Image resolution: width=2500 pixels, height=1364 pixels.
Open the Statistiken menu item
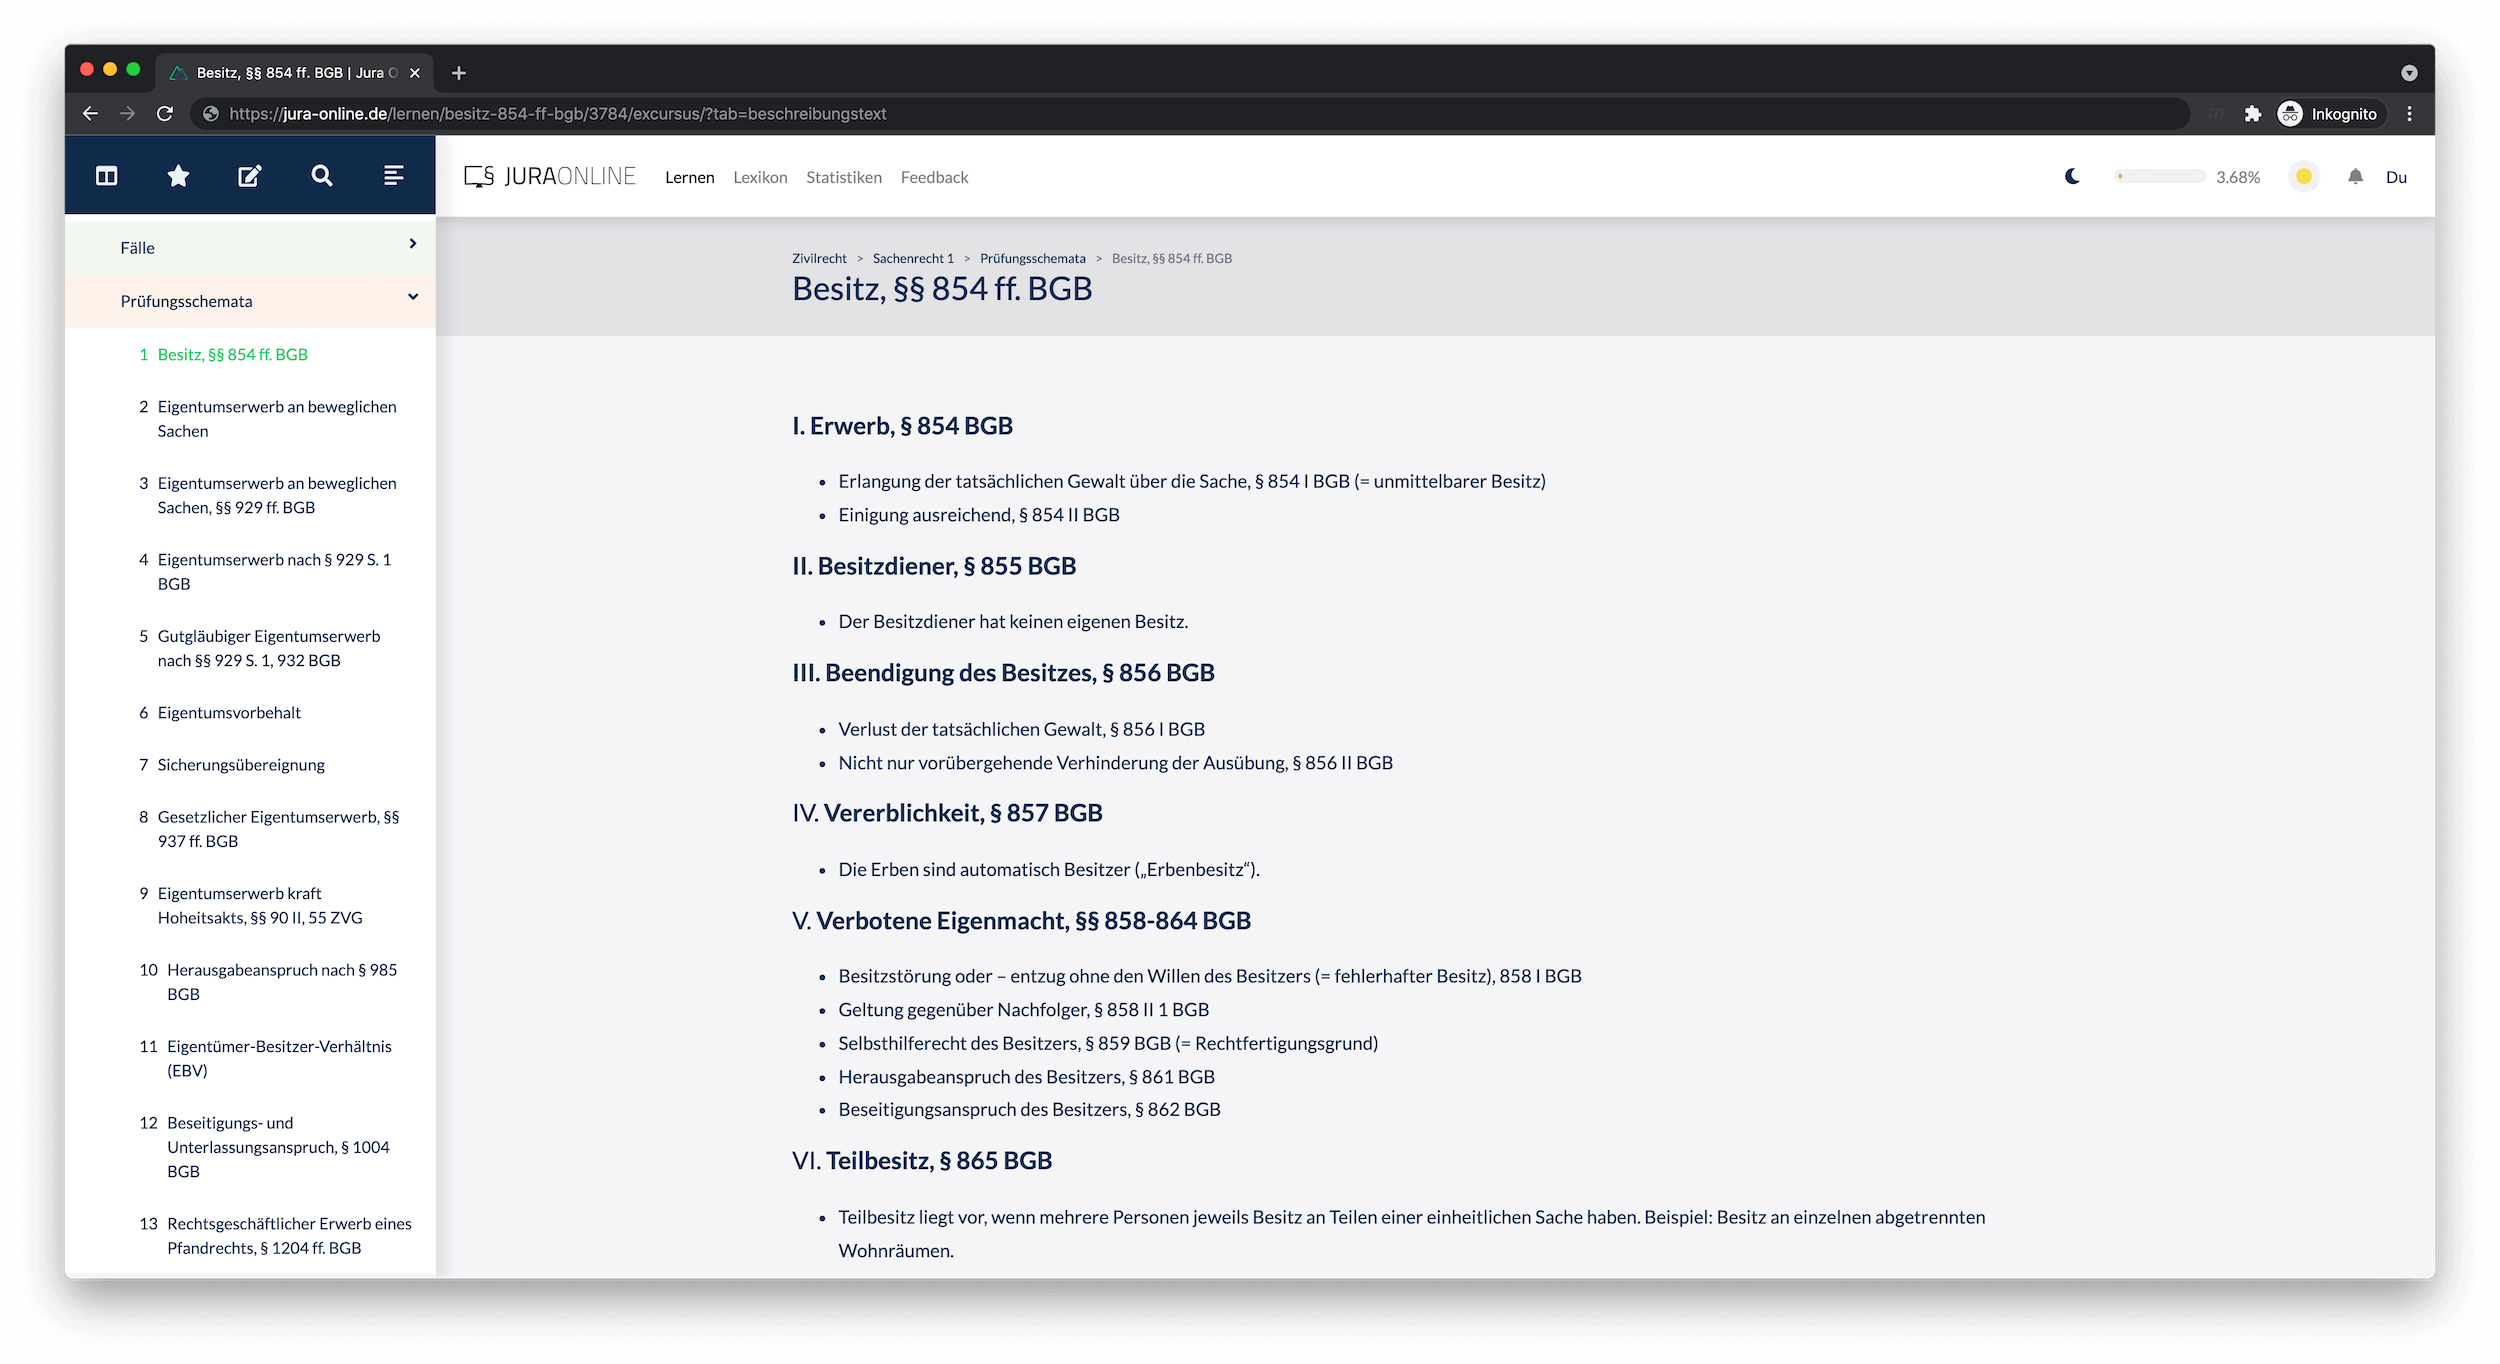[x=843, y=177]
